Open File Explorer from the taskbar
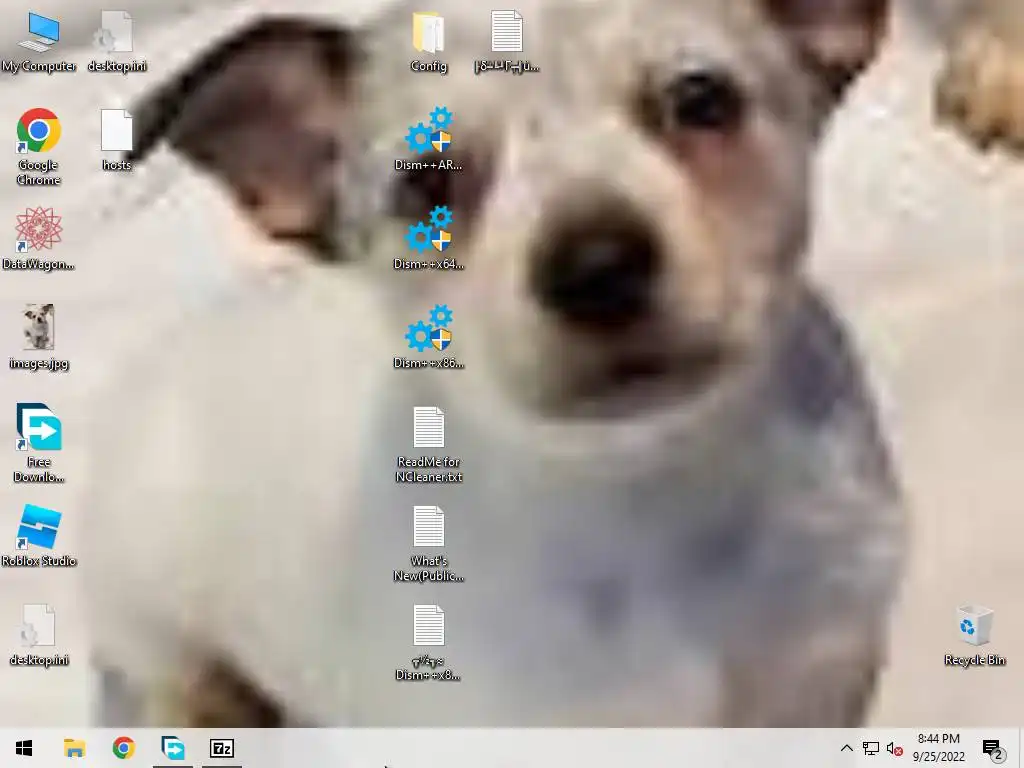Viewport: 1024px width, 768px height. pyautogui.click(x=74, y=748)
